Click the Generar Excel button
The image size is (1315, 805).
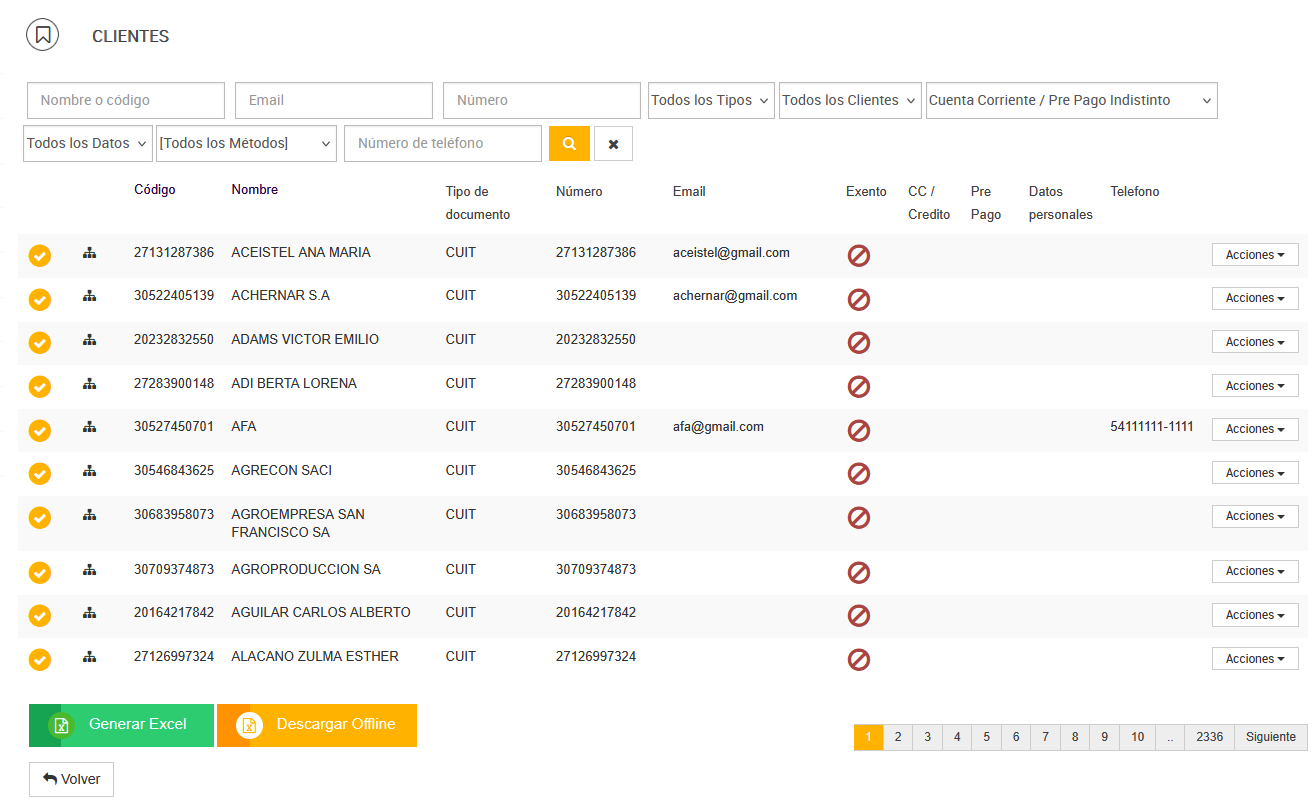(122, 725)
